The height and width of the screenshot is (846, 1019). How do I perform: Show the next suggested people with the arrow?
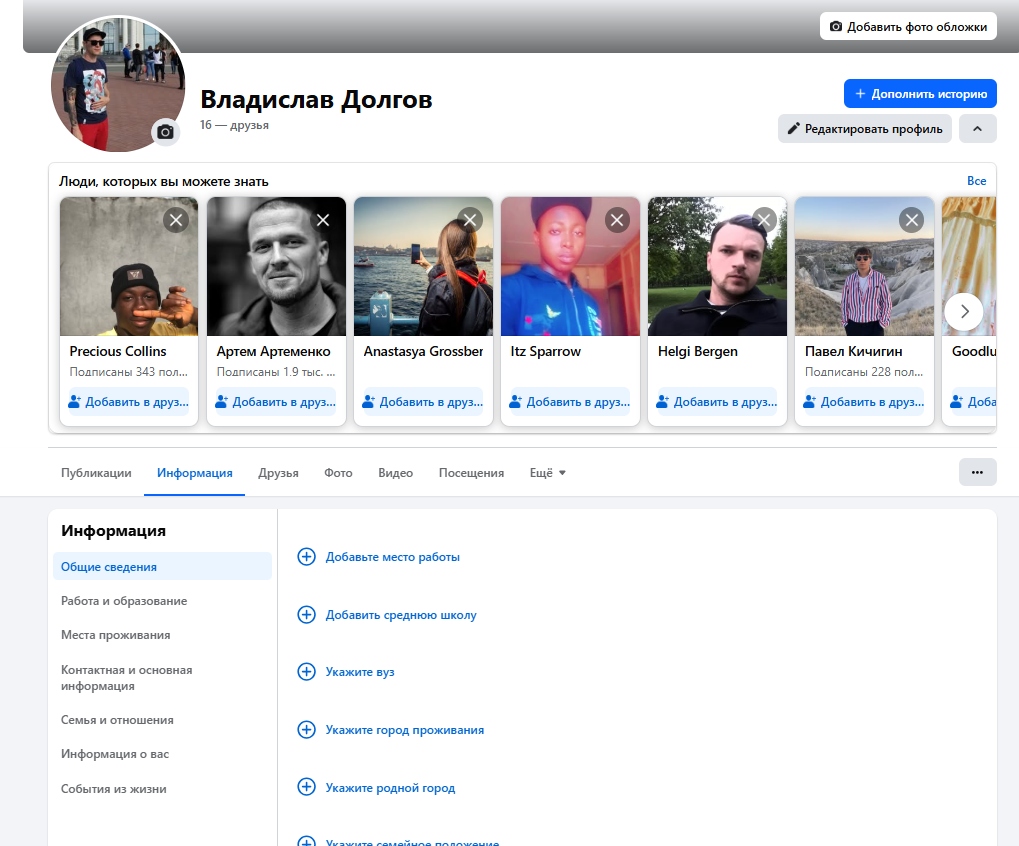[964, 312]
